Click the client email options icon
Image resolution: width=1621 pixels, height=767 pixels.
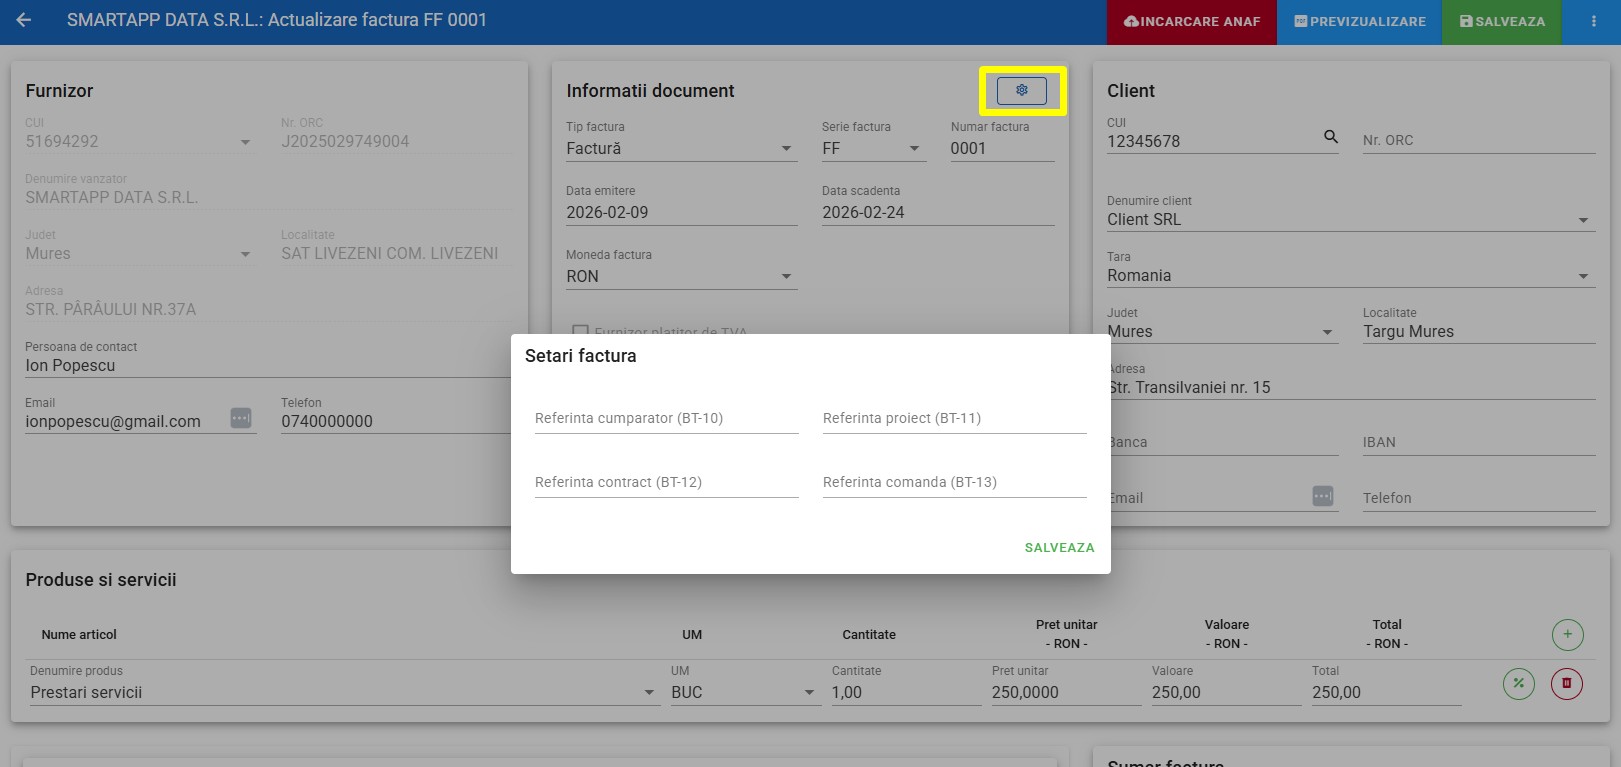pyautogui.click(x=1322, y=496)
